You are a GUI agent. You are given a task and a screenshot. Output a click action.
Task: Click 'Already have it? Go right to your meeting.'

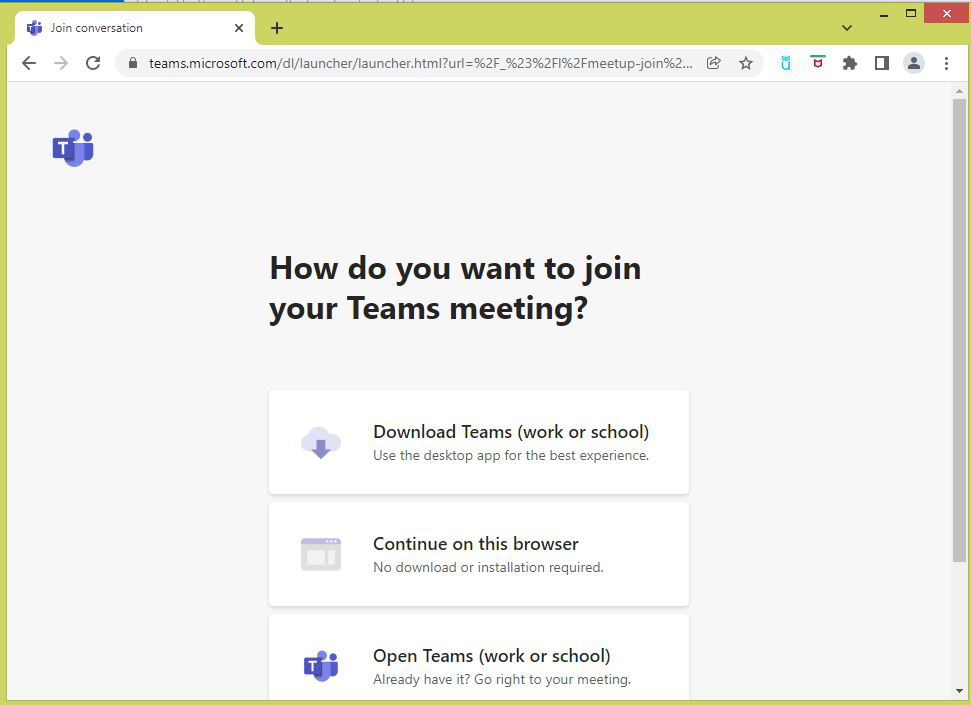click(502, 680)
